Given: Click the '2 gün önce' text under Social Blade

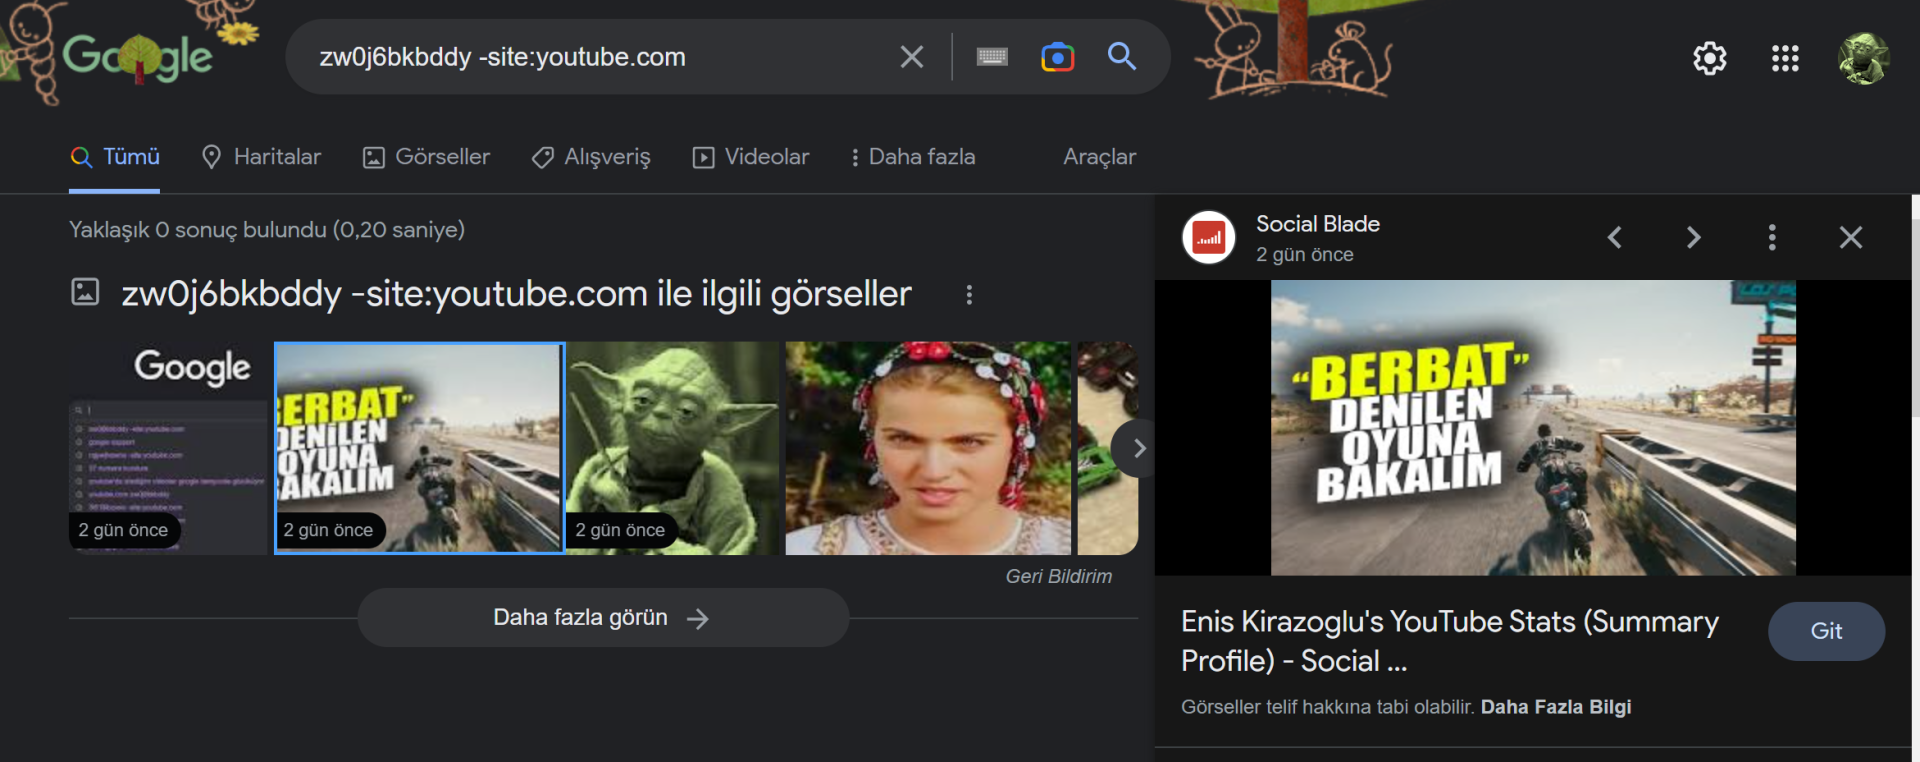Looking at the screenshot, I should tap(1305, 255).
